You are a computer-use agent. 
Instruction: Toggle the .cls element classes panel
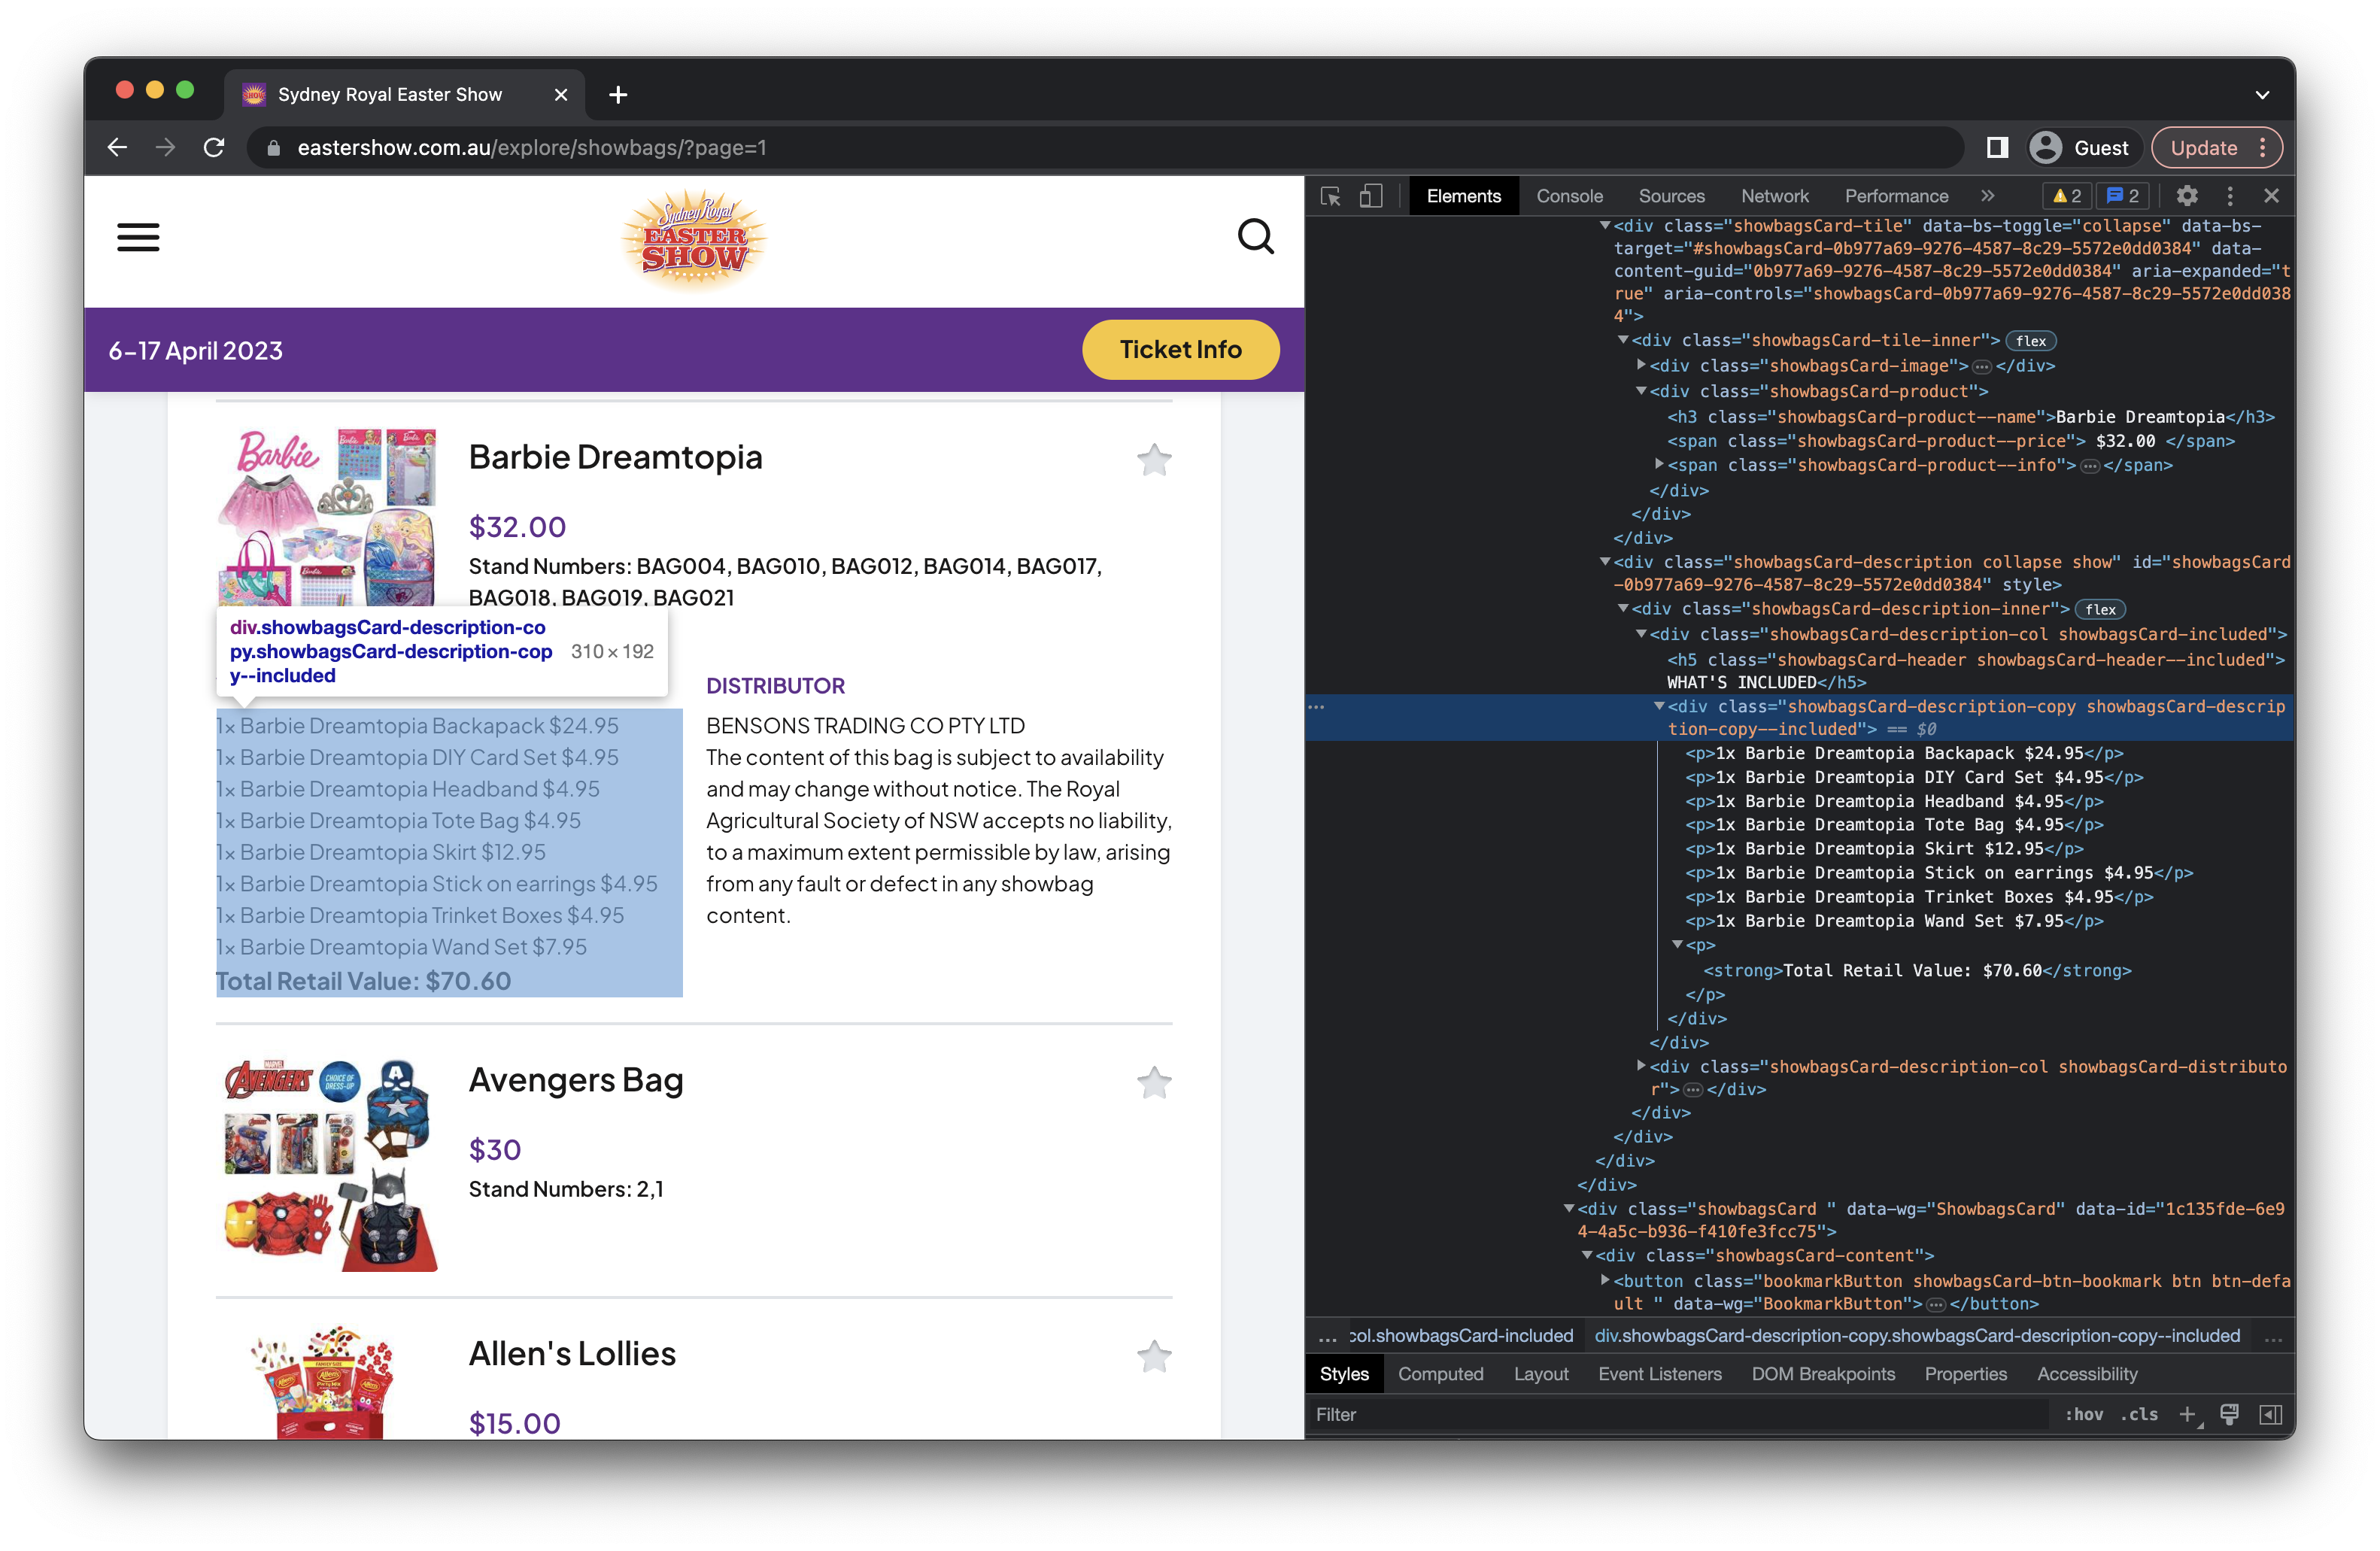(x=2139, y=1414)
